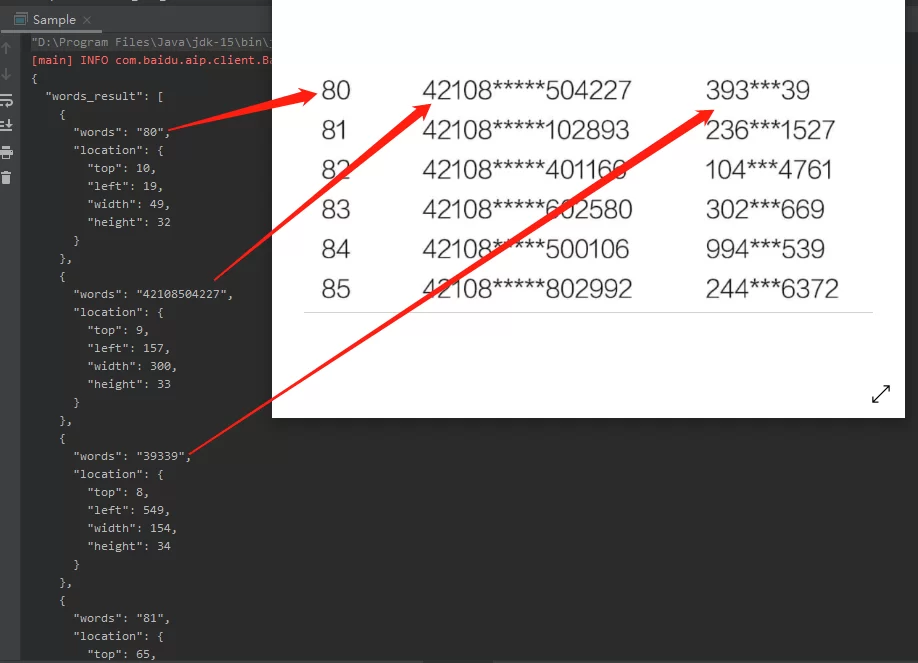Click the "words": "81" line
This screenshot has width=918, height=663.
tap(122, 618)
